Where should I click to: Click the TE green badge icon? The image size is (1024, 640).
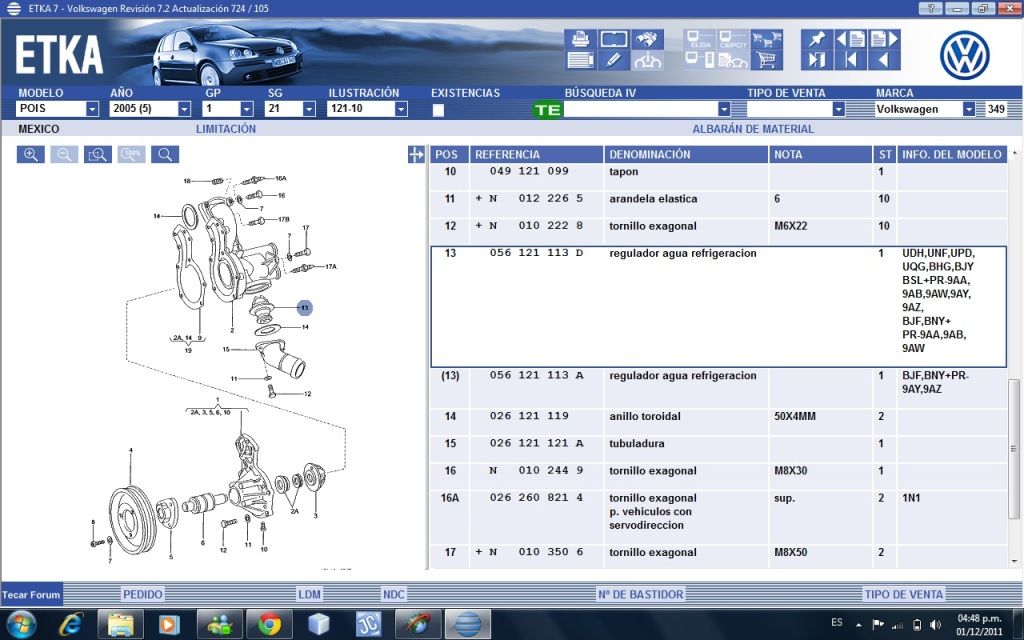click(547, 110)
